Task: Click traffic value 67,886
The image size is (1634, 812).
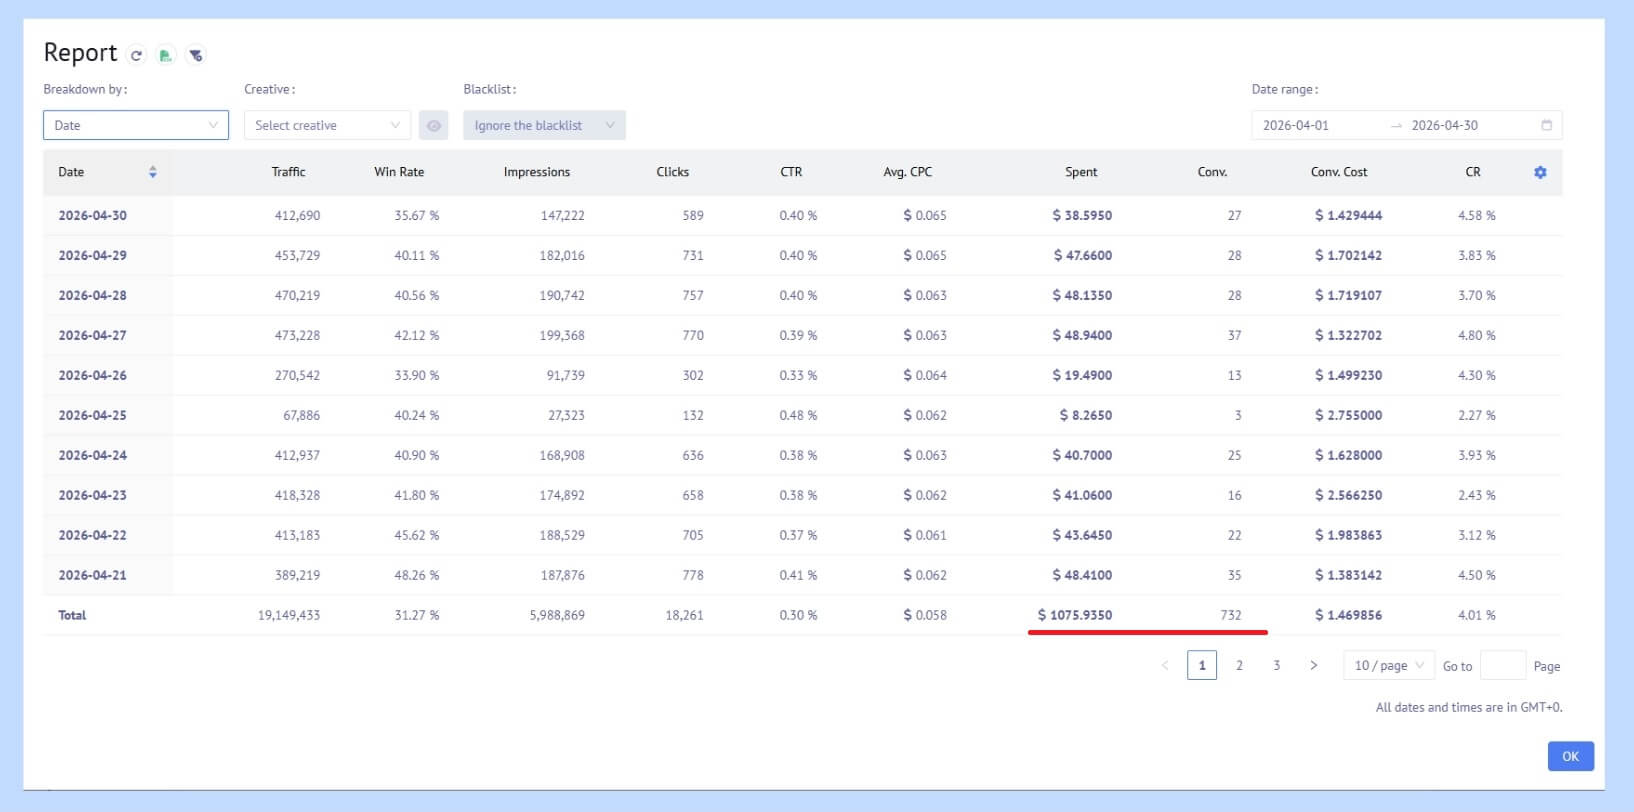Action: tap(301, 415)
